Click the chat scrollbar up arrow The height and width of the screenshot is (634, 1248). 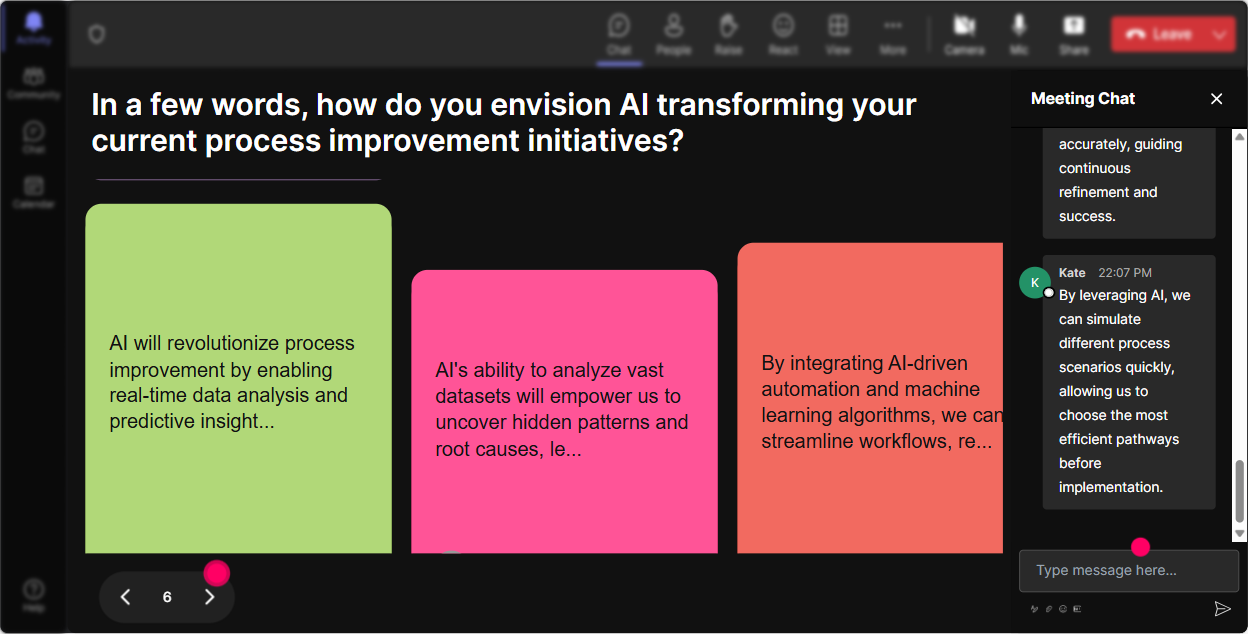pos(1240,135)
